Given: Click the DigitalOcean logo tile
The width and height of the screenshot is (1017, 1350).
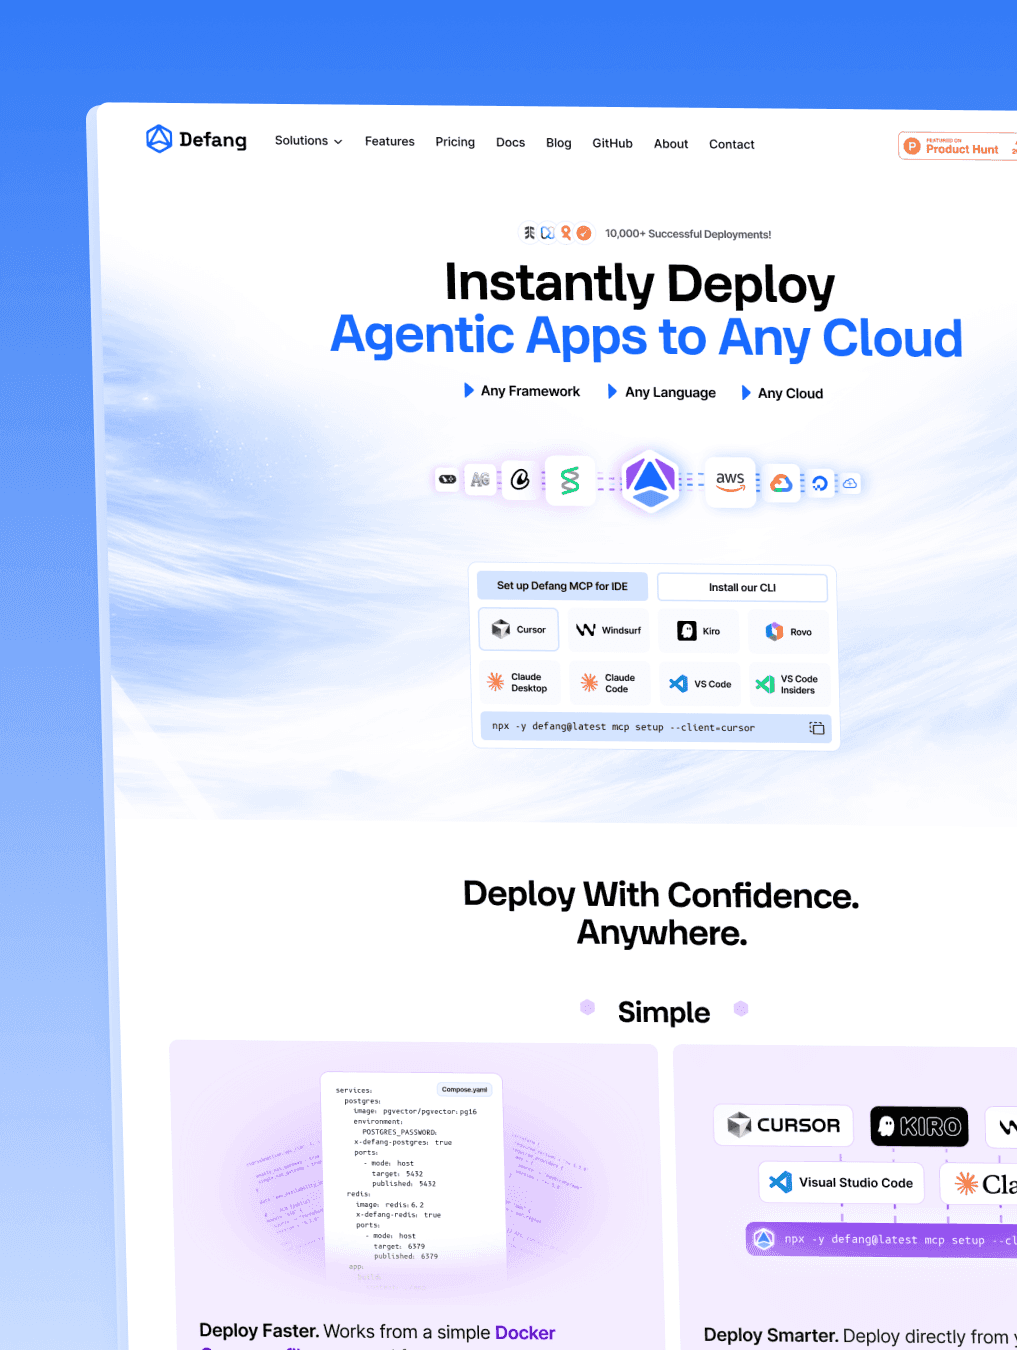Looking at the screenshot, I should (820, 484).
